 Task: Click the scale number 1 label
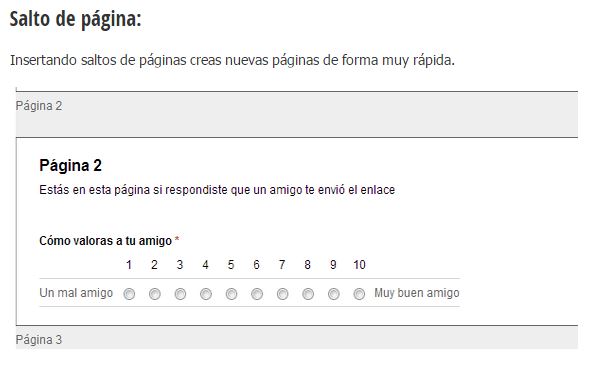[129, 265]
